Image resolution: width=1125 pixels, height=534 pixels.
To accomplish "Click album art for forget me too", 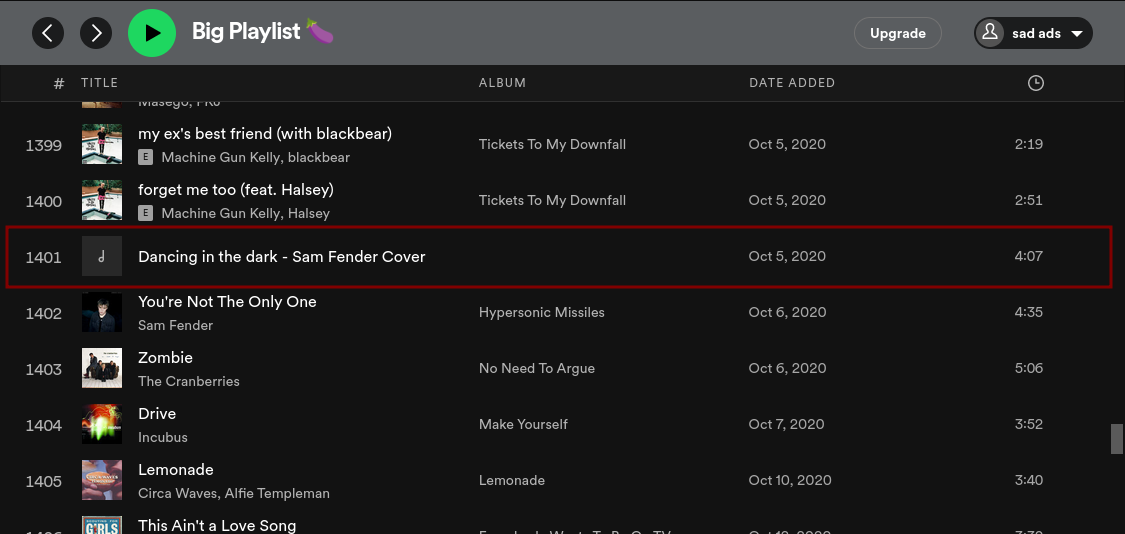I will tap(102, 200).
